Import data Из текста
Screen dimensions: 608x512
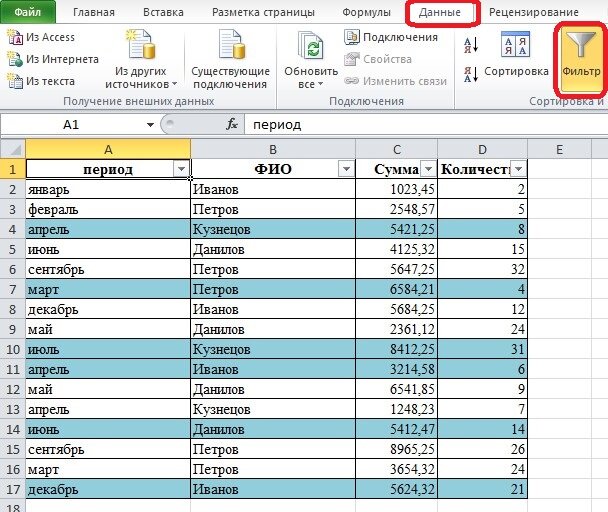coord(41,81)
